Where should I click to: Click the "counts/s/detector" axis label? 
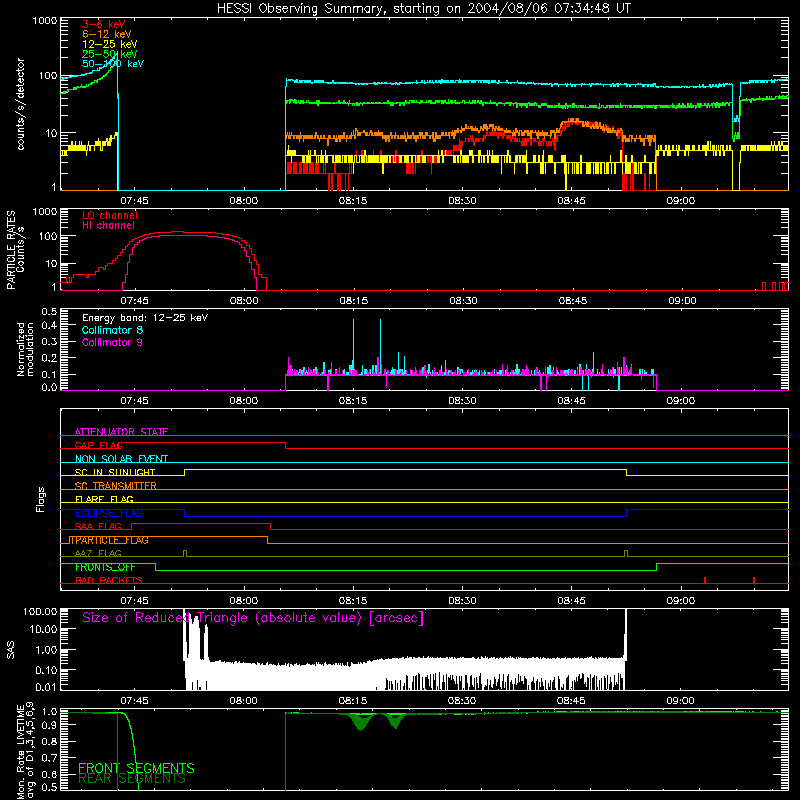click(x=20, y=104)
